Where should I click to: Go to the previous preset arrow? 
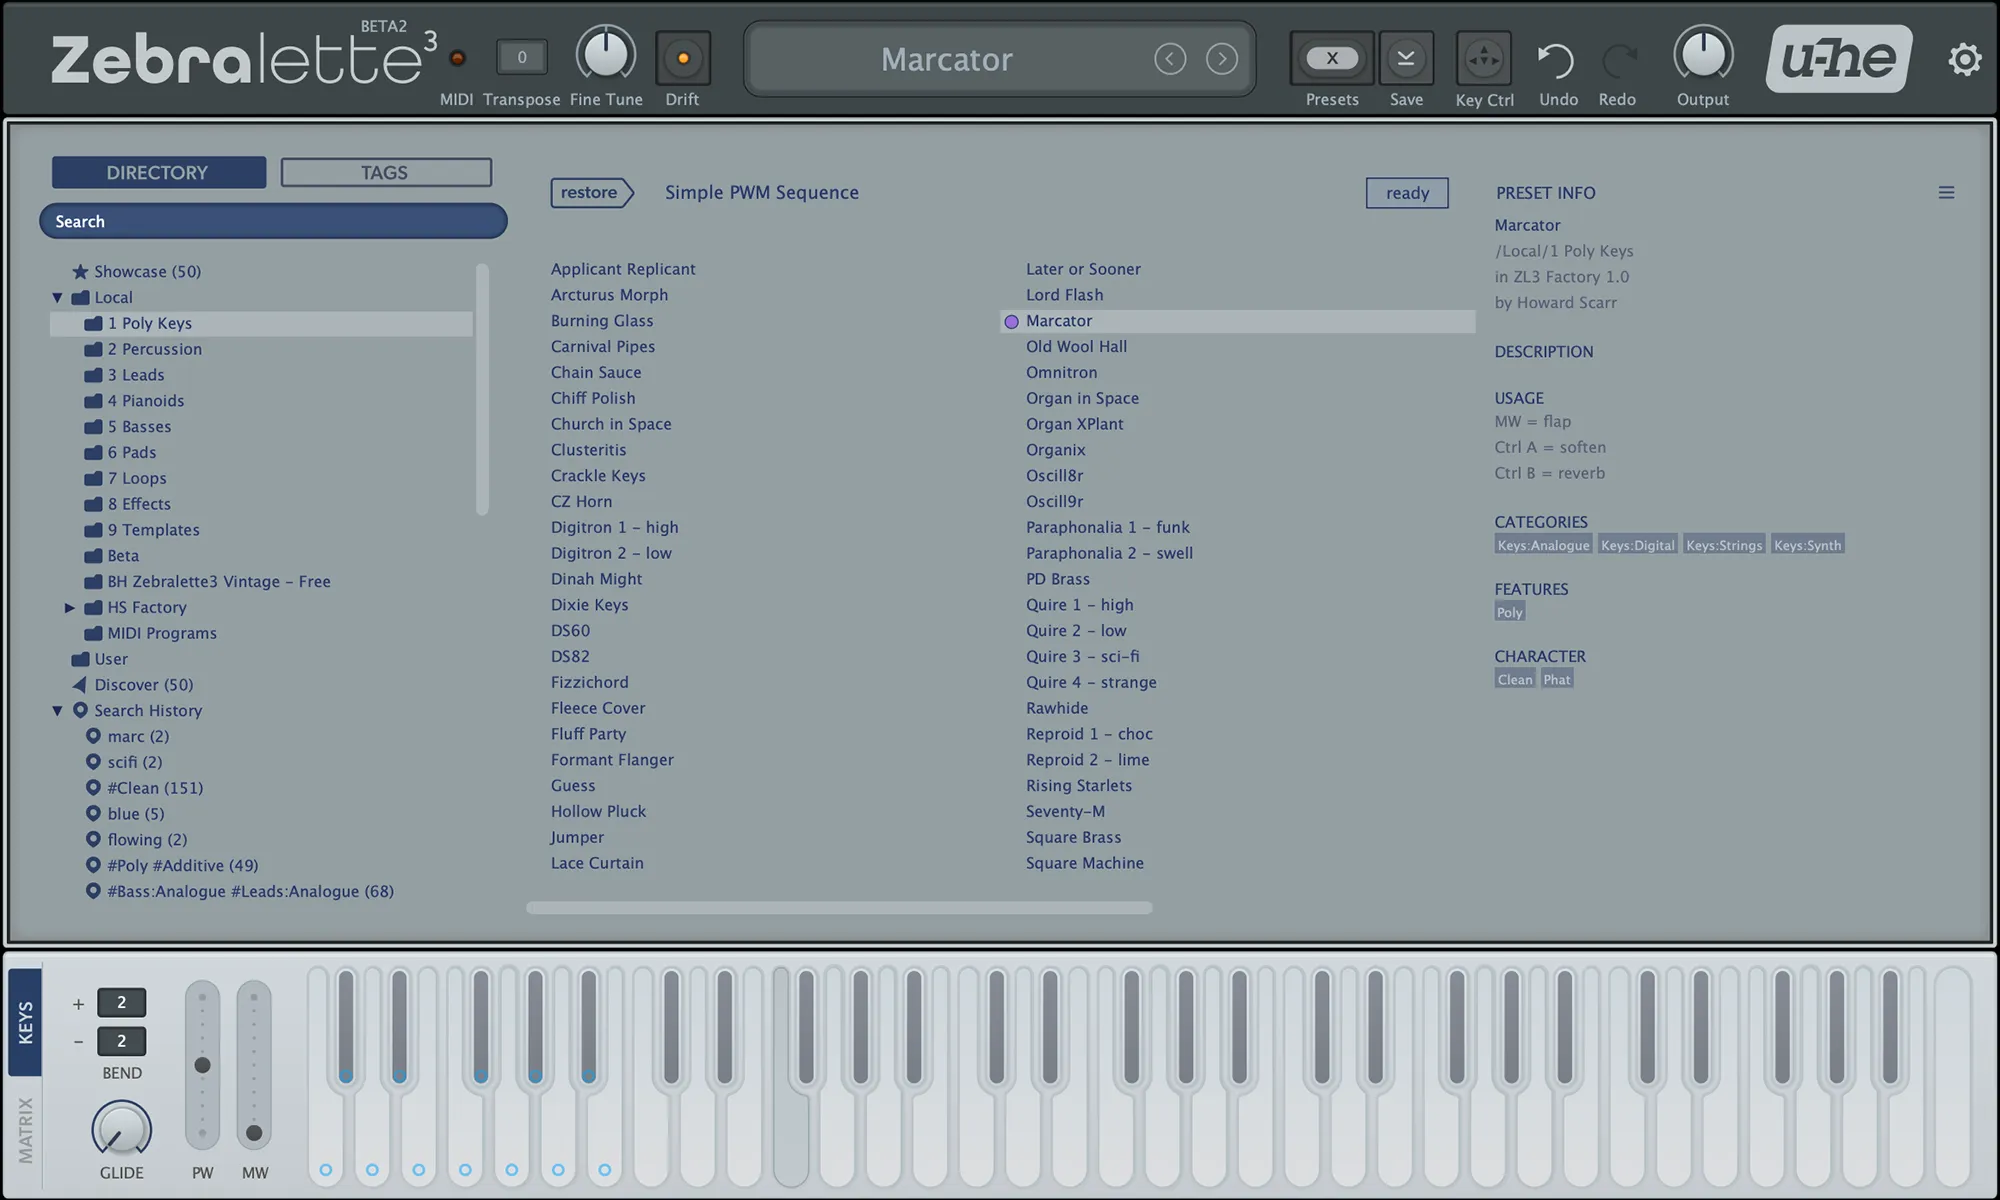tap(1169, 59)
